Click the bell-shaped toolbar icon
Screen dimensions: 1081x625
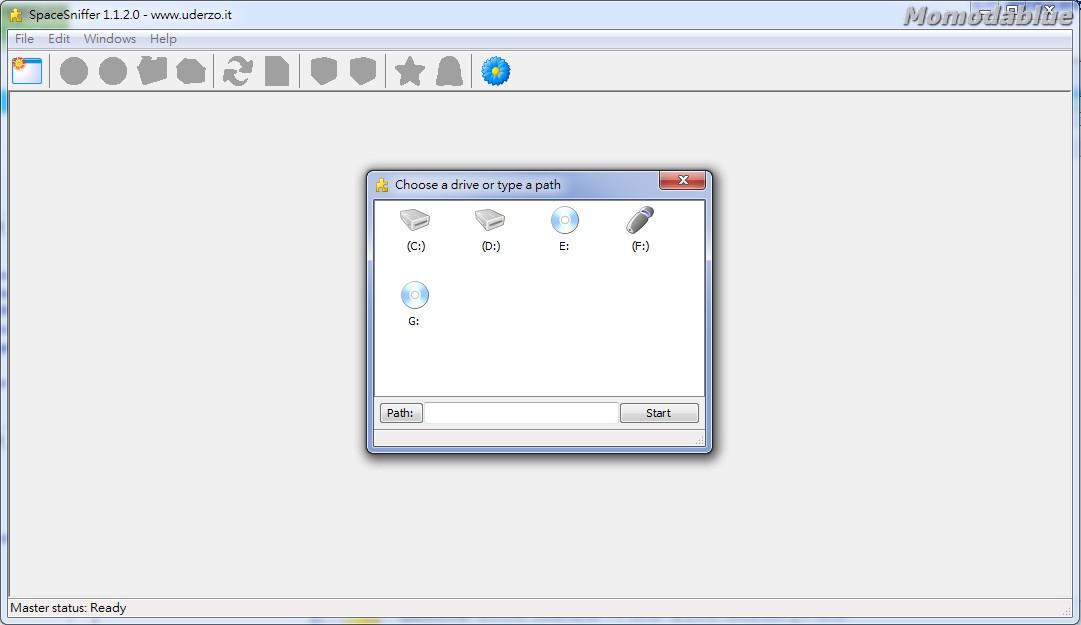(x=449, y=71)
